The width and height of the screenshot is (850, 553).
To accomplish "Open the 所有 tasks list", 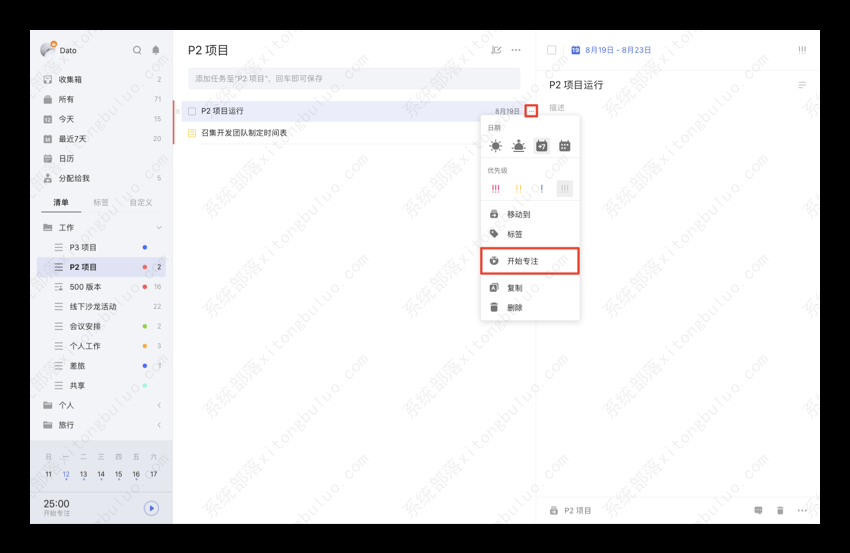I will (102, 99).
